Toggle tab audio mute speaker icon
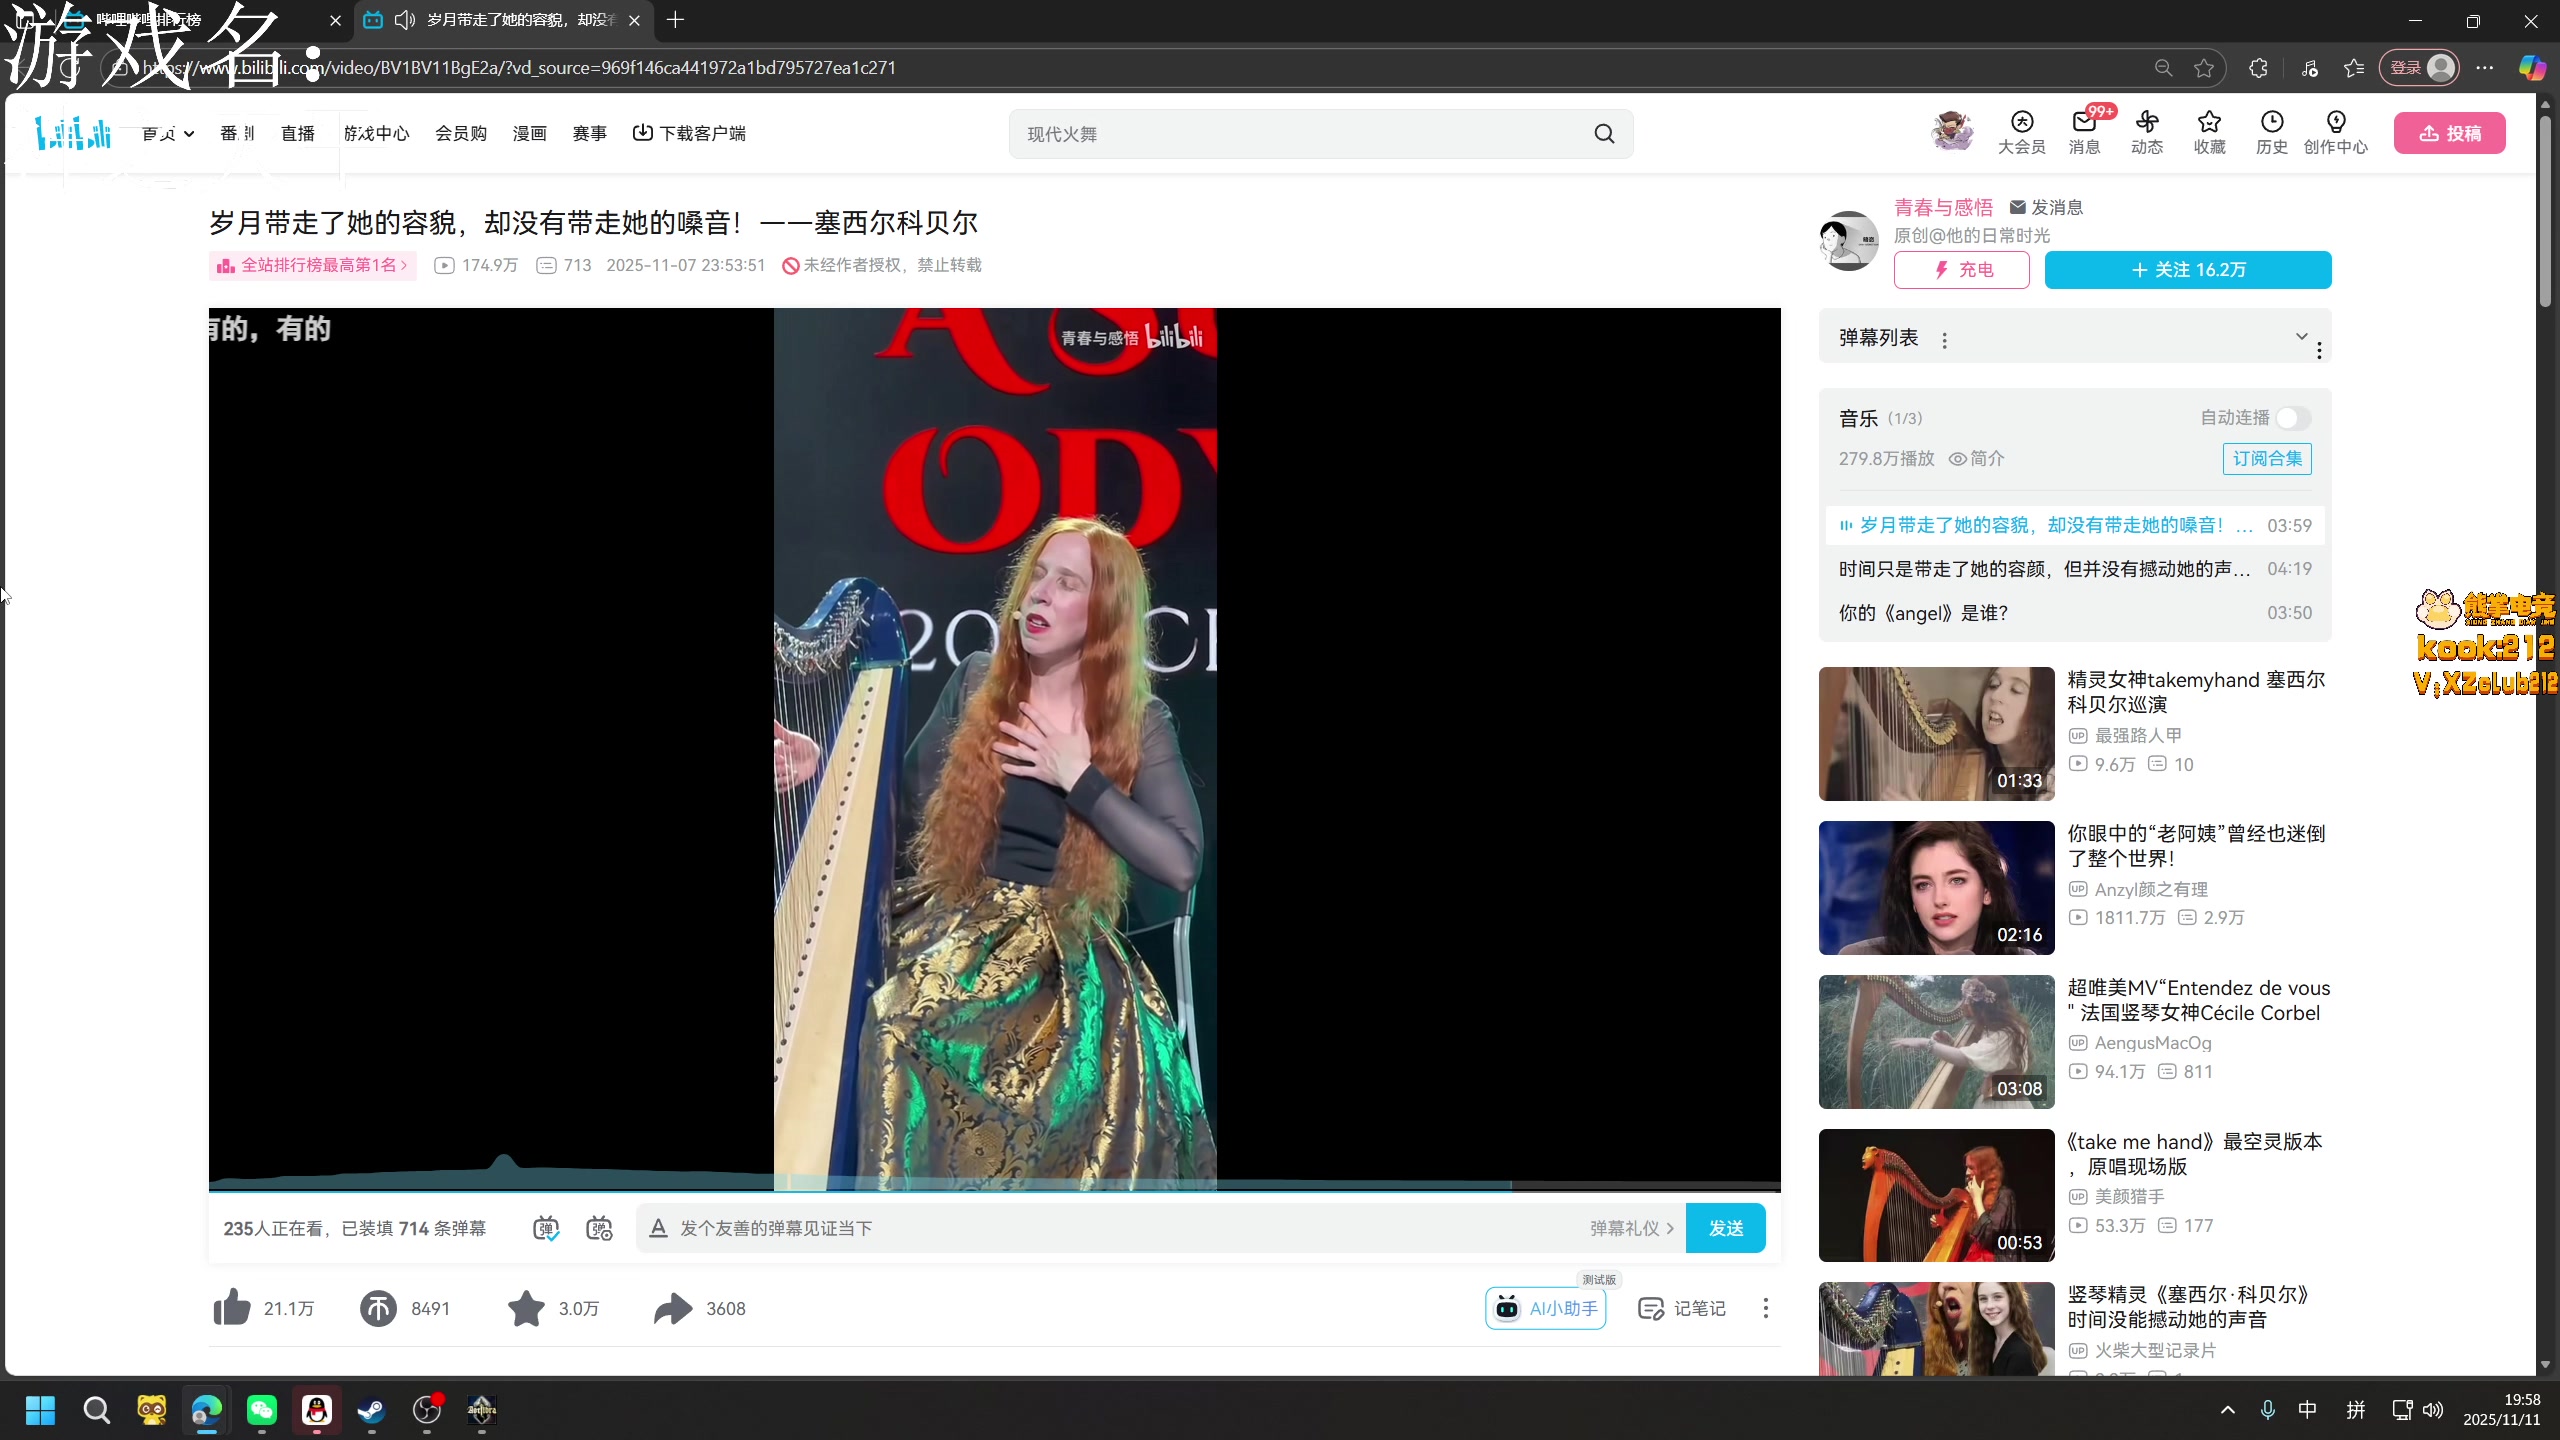Viewport: 2560px width, 1440px height. coord(404,20)
